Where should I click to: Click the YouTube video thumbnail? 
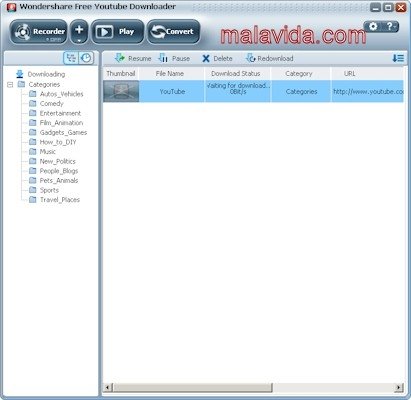[121, 91]
